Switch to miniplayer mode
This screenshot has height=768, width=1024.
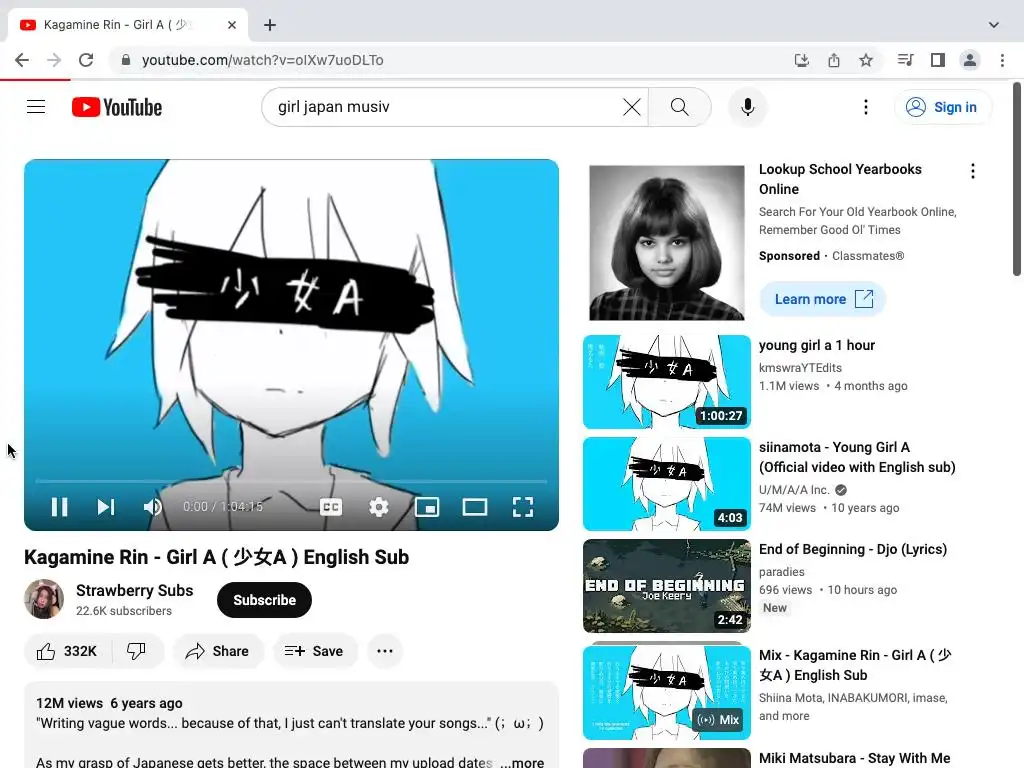(x=427, y=507)
